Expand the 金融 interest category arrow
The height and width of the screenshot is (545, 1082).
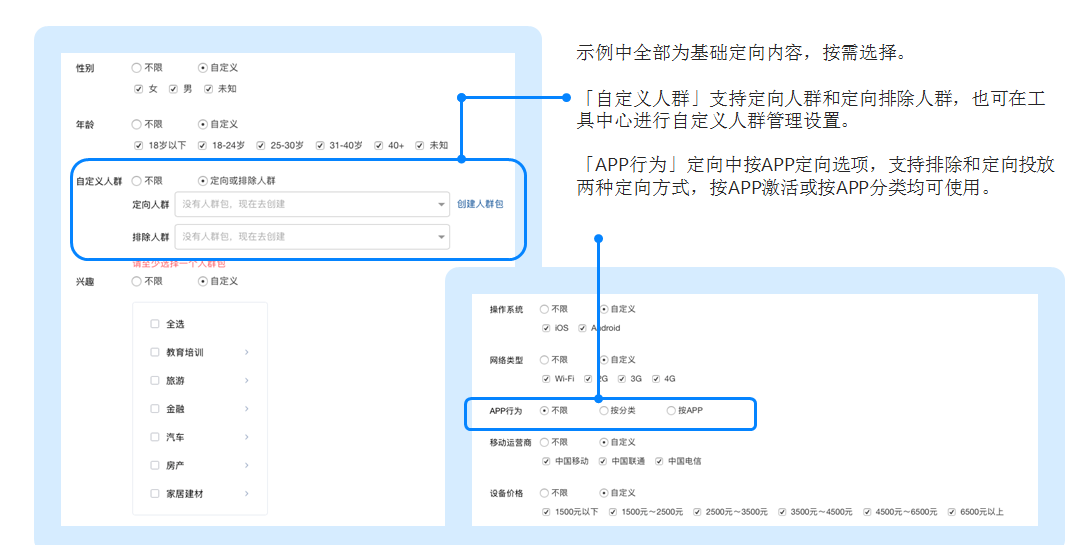pos(246,409)
